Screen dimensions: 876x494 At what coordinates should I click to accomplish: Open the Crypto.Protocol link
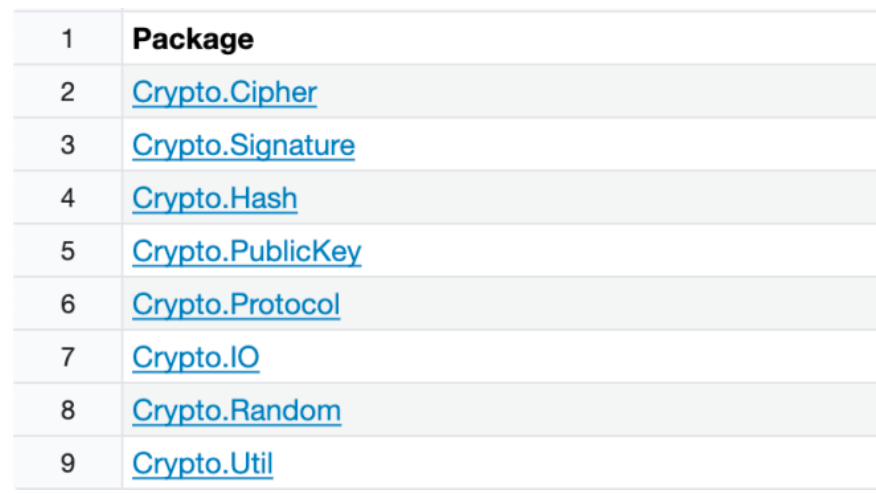click(x=236, y=305)
